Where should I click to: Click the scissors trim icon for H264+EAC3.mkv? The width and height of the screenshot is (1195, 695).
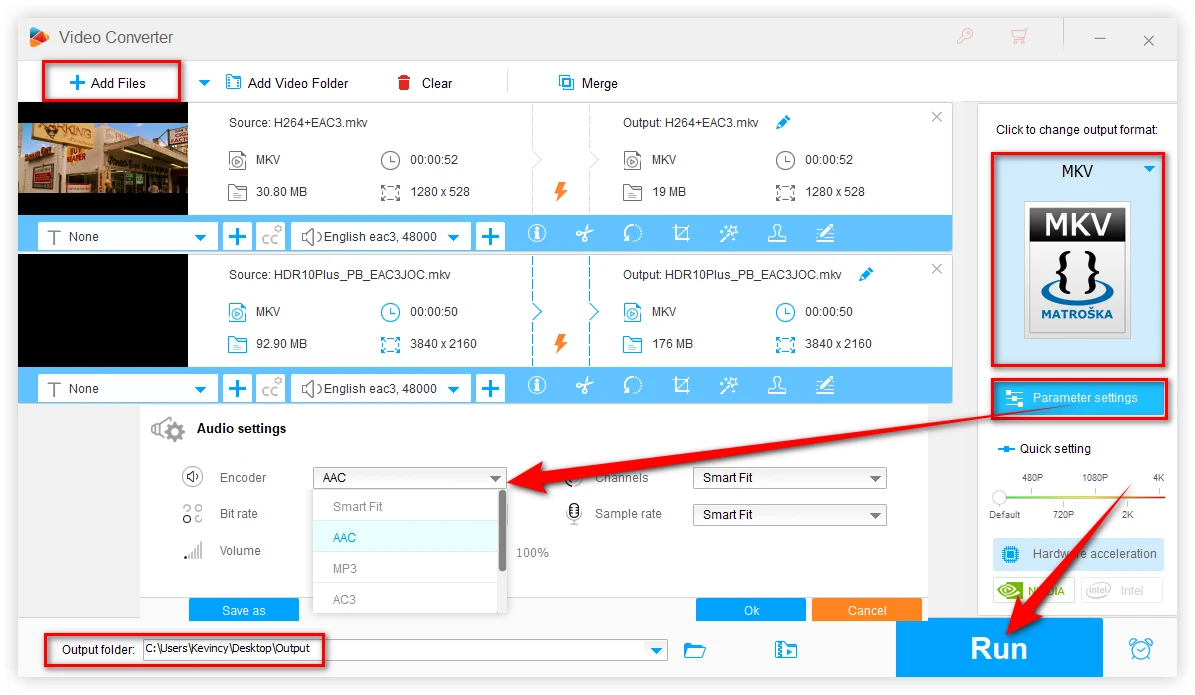coord(585,234)
